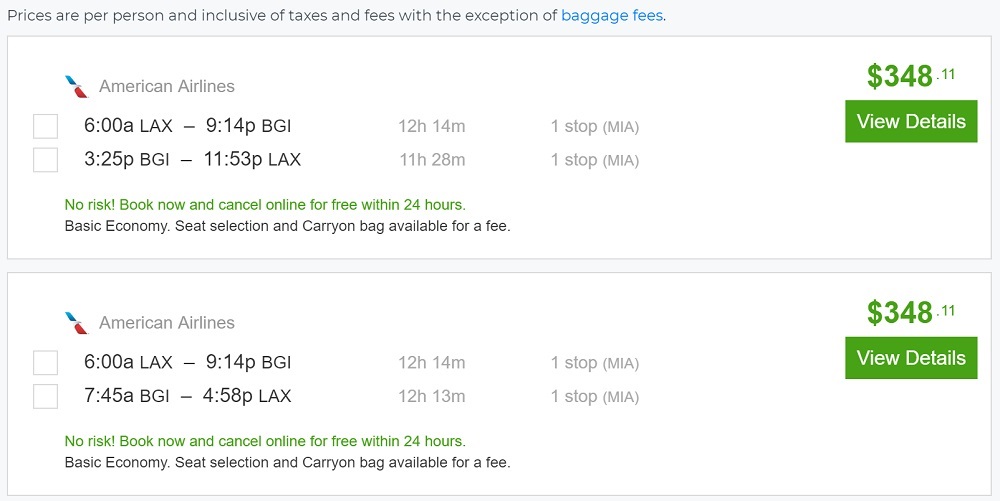
Task: Click the 12h 13m flight duration
Action: point(432,396)
